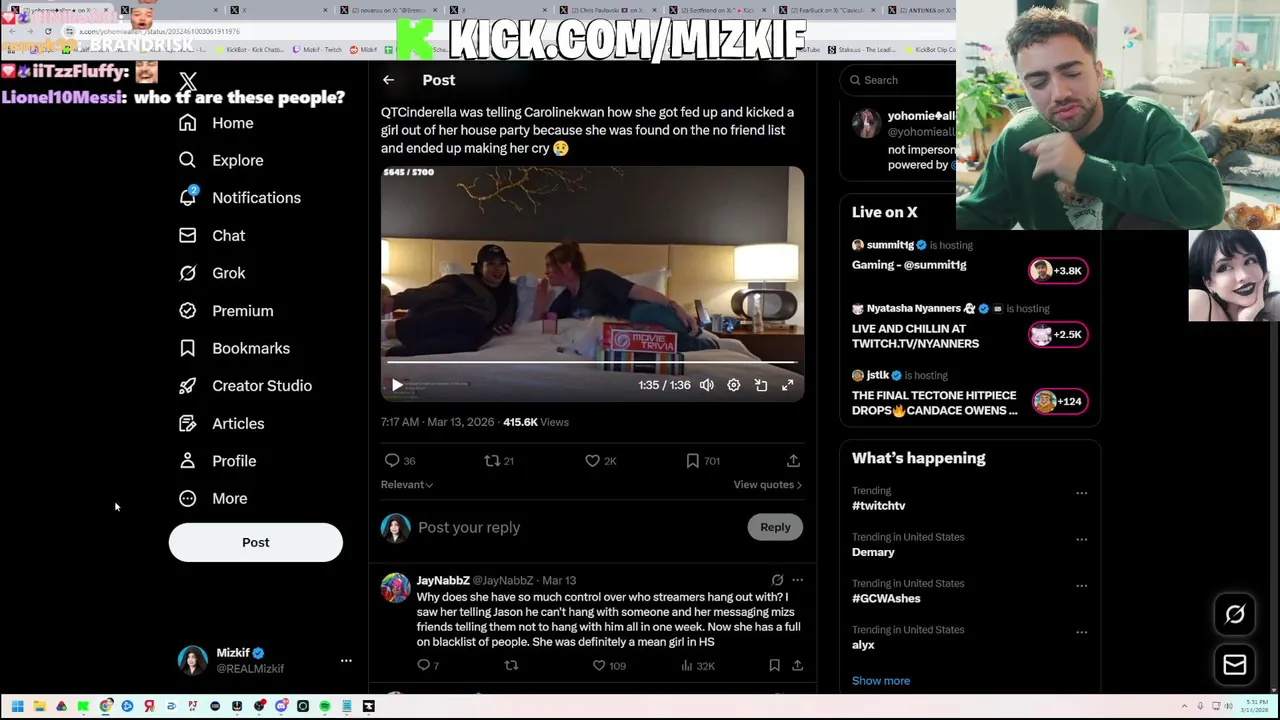Viewport: 1280px width, 720px height.
Task: Open the account menu next to Mizkif
Action: (x=346, y=660)
